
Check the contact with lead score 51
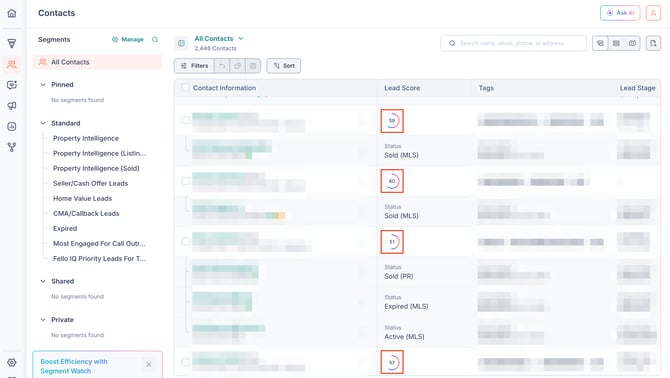tap(185, 241)
